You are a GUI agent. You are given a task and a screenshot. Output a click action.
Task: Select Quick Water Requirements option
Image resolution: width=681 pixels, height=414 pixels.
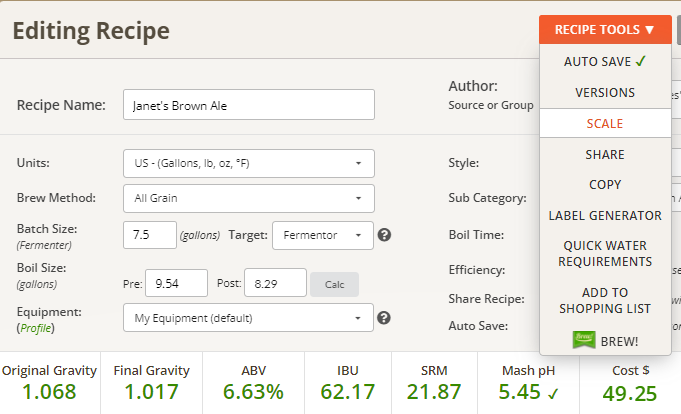605,253
